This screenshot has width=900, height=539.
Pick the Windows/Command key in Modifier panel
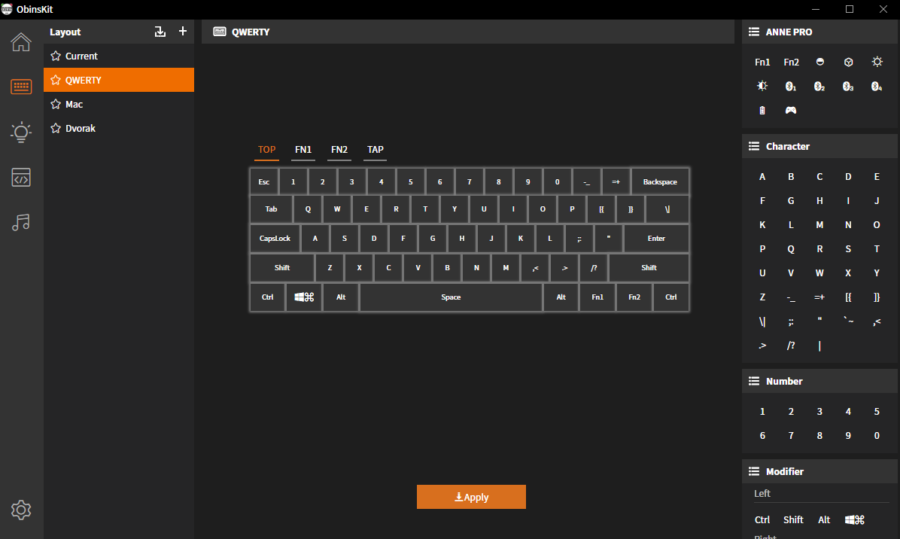click(855, 519)
